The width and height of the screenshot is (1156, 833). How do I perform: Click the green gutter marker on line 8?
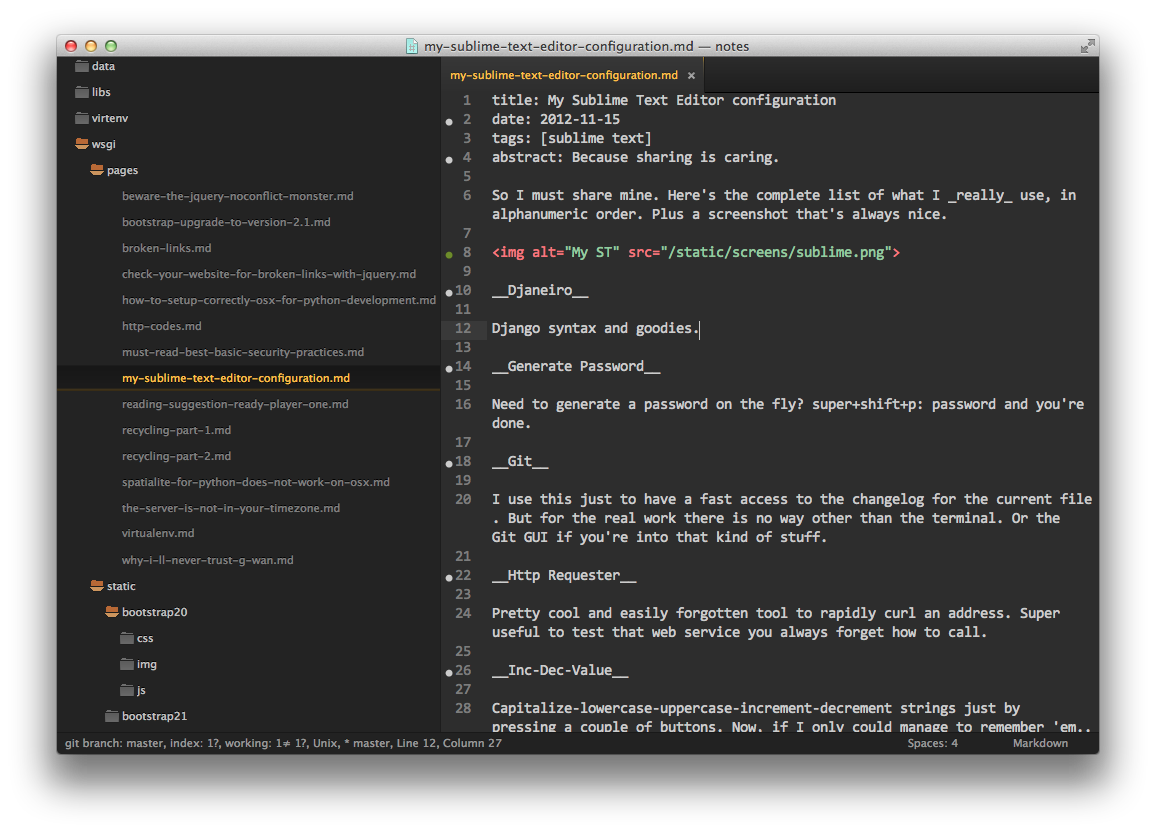(x=449, y=254)
